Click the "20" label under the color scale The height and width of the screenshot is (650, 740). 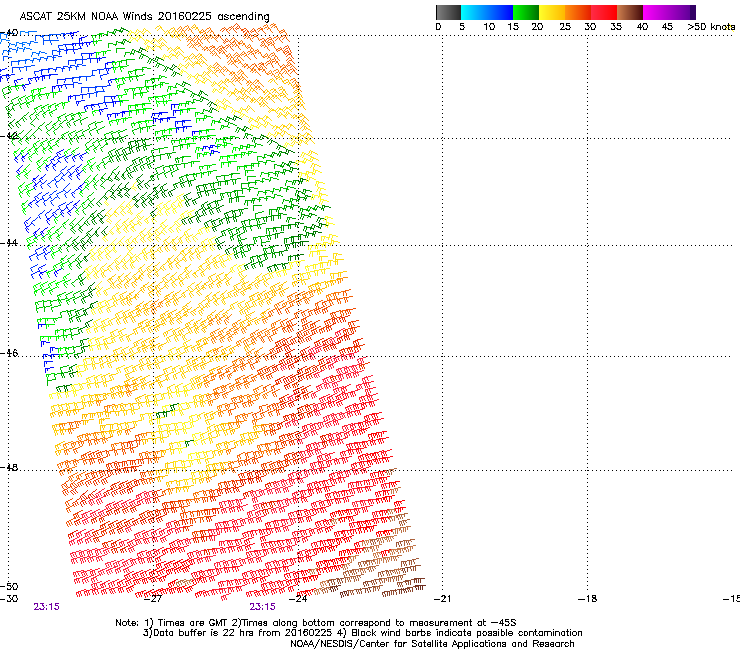click(537, 26)
